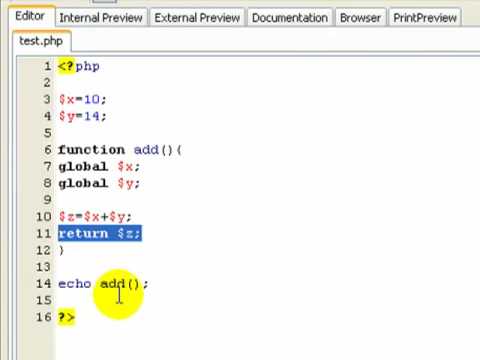Screen dimensions: 480x360
Task: Select the Documentation tab
Action: click(x=290, y=18)
